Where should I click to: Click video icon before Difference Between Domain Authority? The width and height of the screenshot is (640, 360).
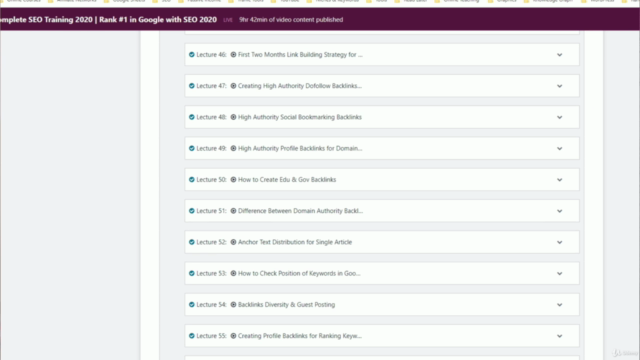[x=233, y=211]
